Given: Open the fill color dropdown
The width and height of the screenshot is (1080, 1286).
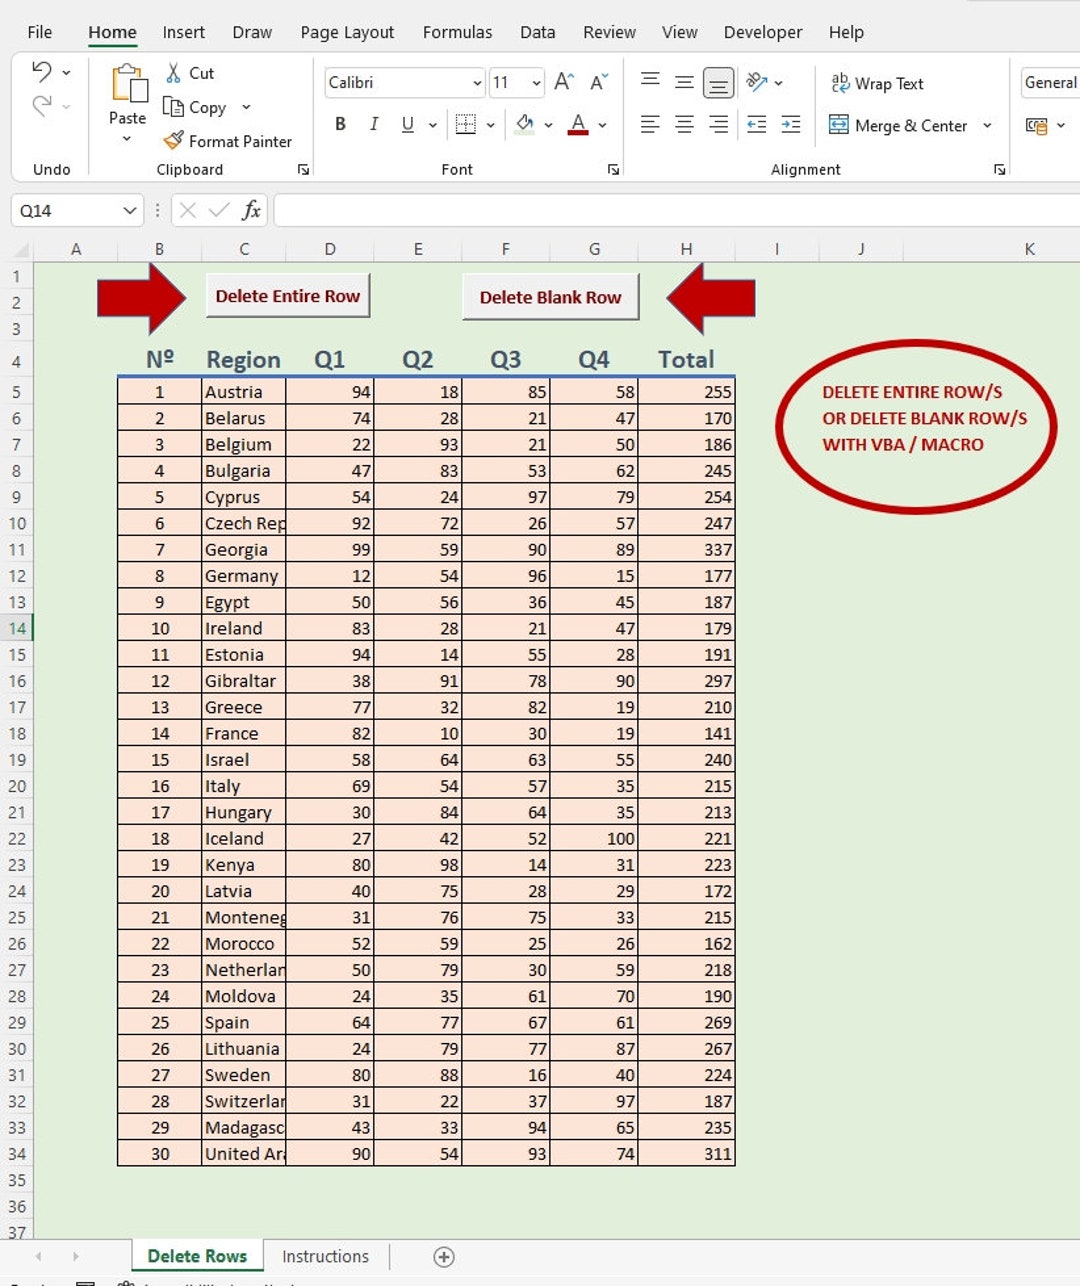Looking at the screenshot, I should [546, 124].
